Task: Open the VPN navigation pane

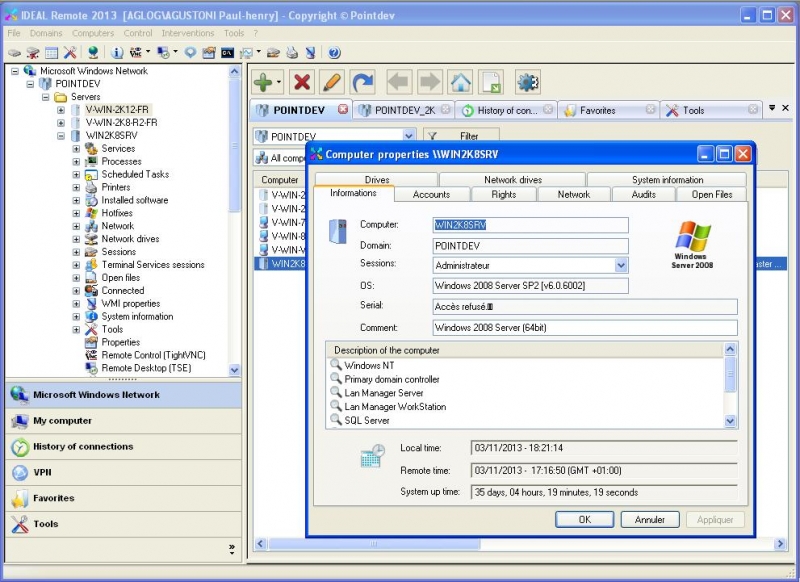Action: pos(123,472)
